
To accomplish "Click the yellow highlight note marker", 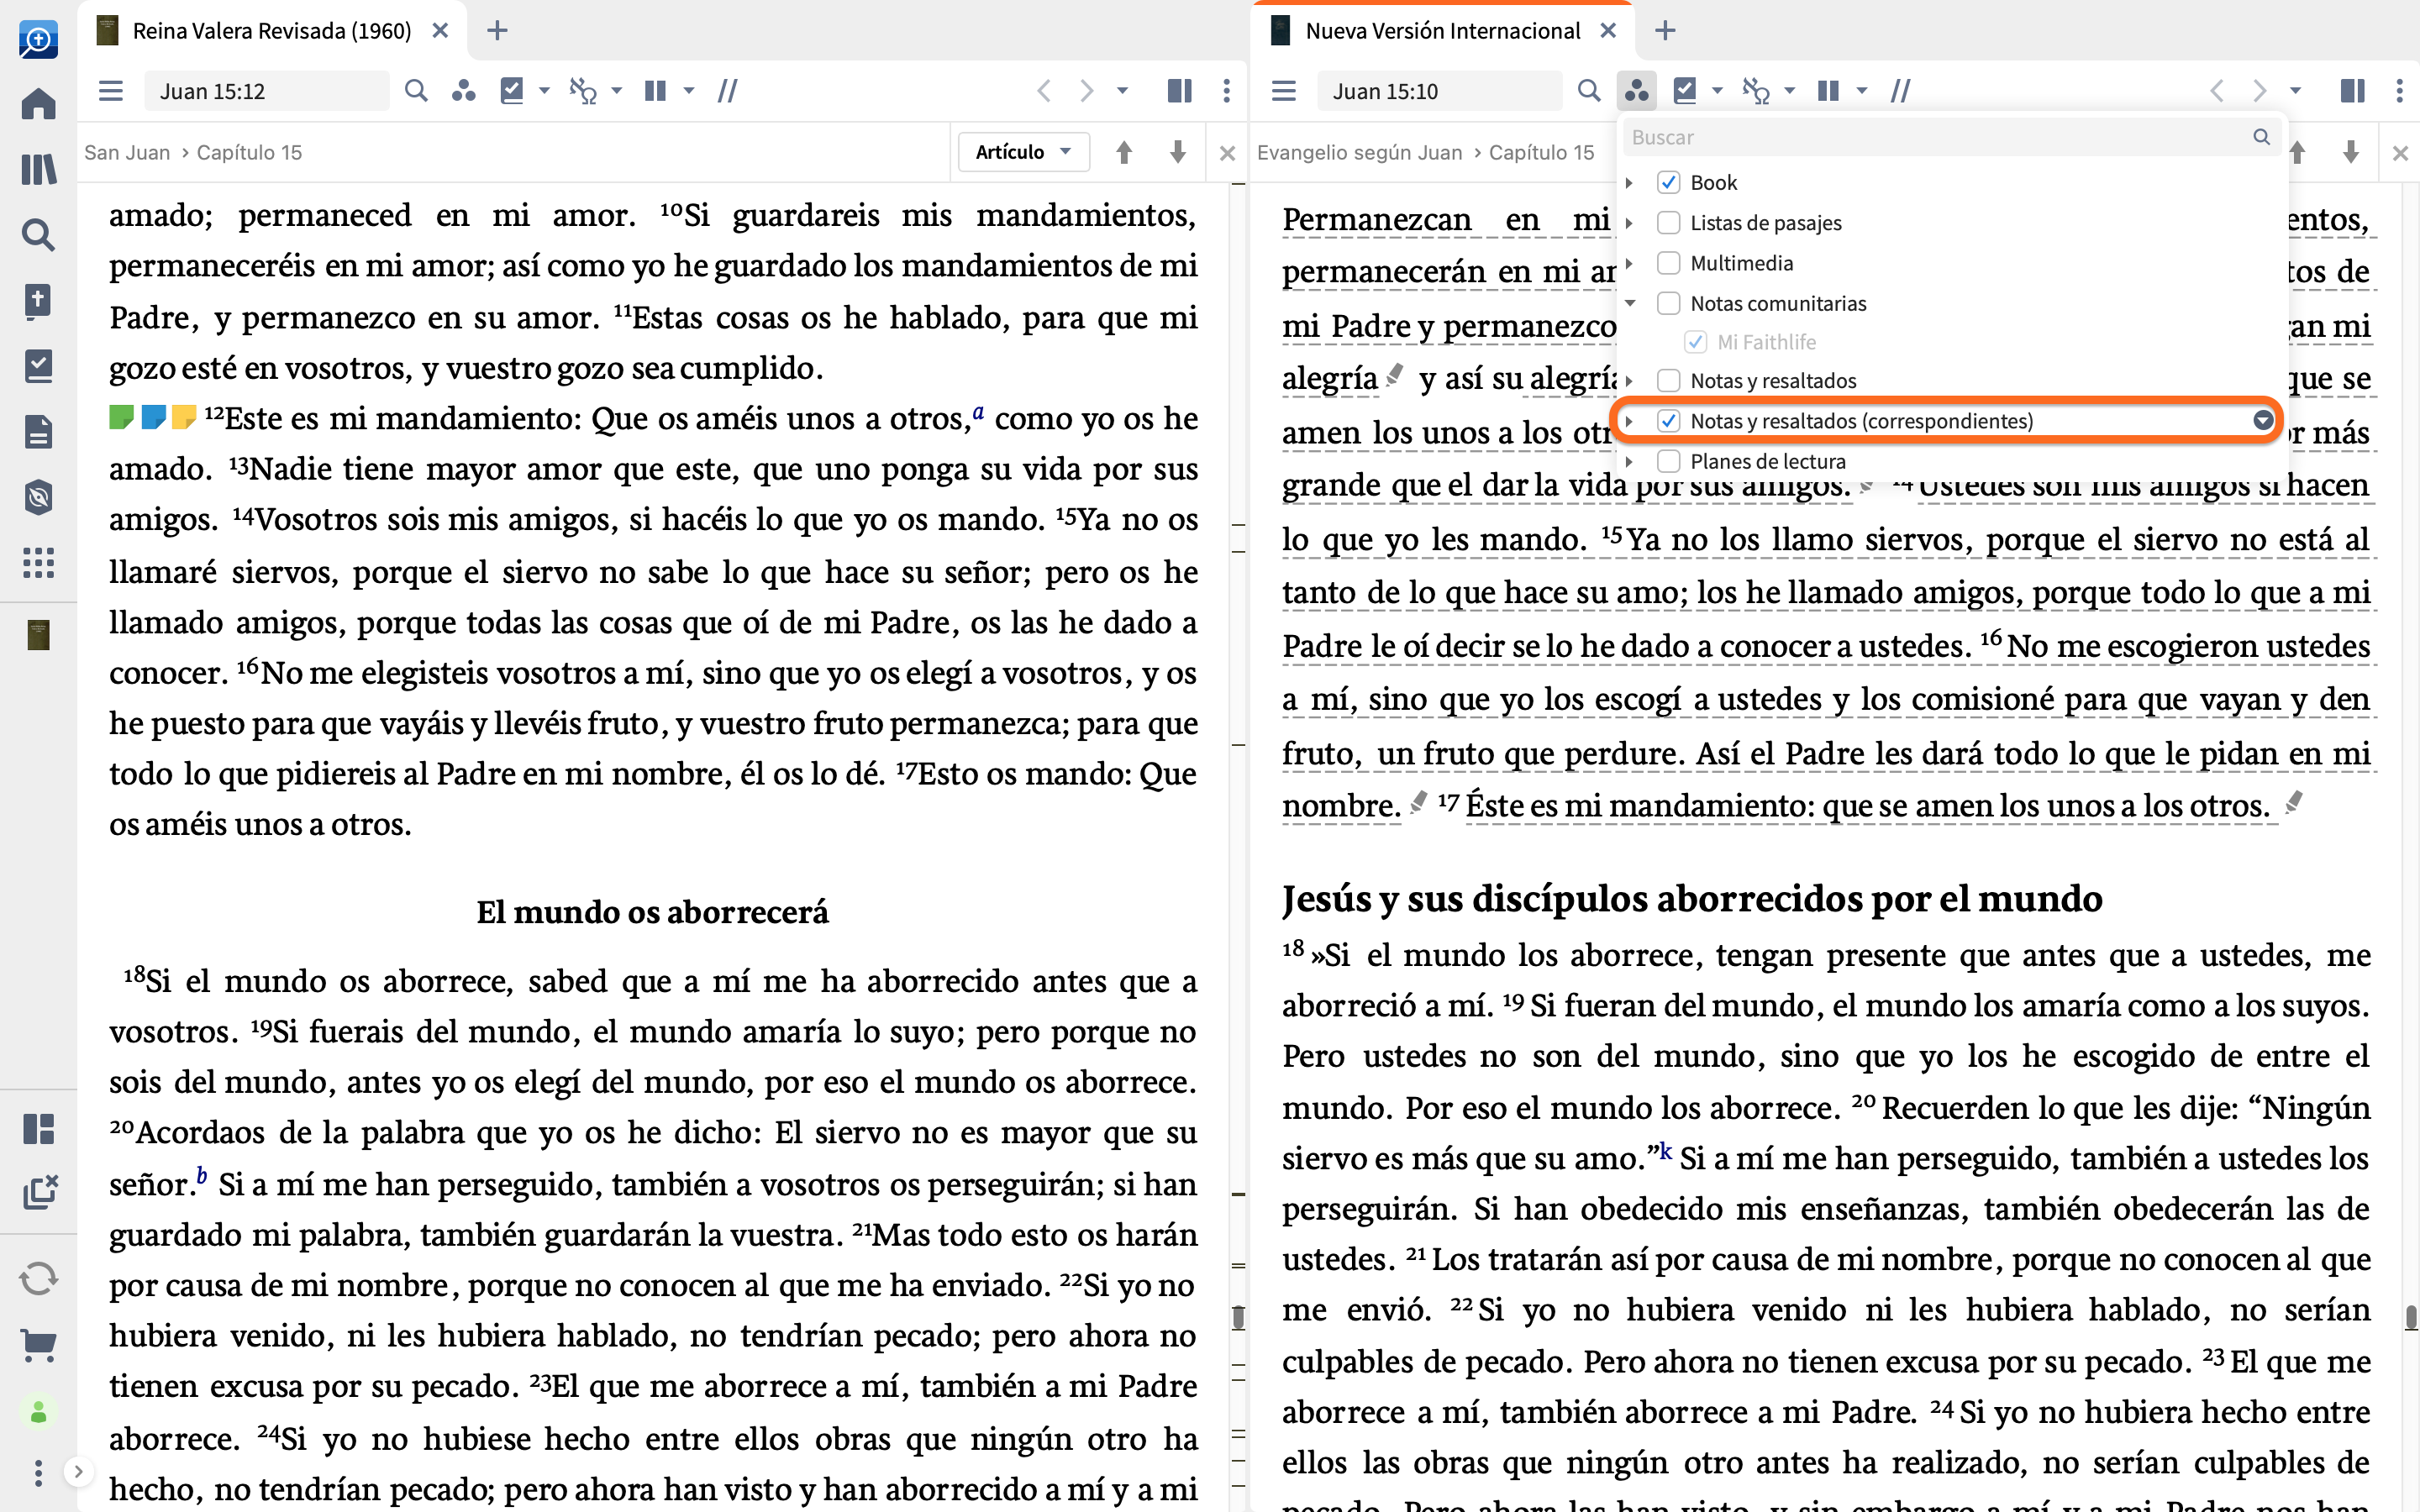I will 184,417.
